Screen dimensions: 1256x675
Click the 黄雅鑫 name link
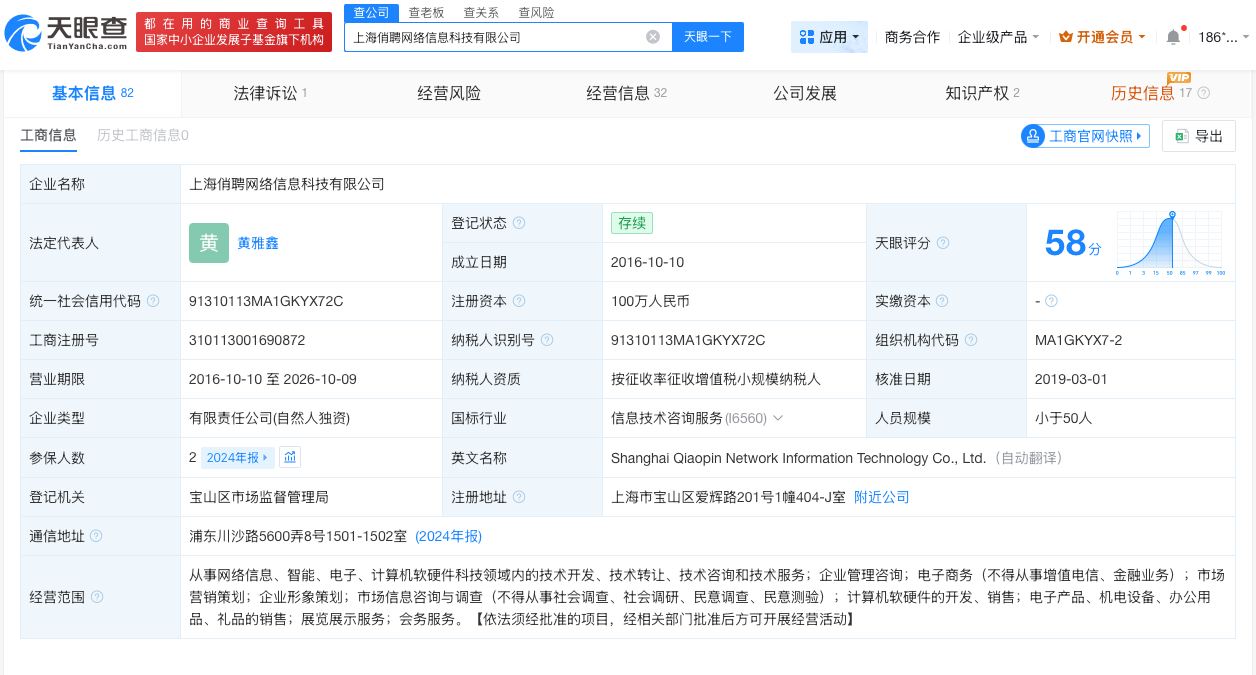coord(258,243)
